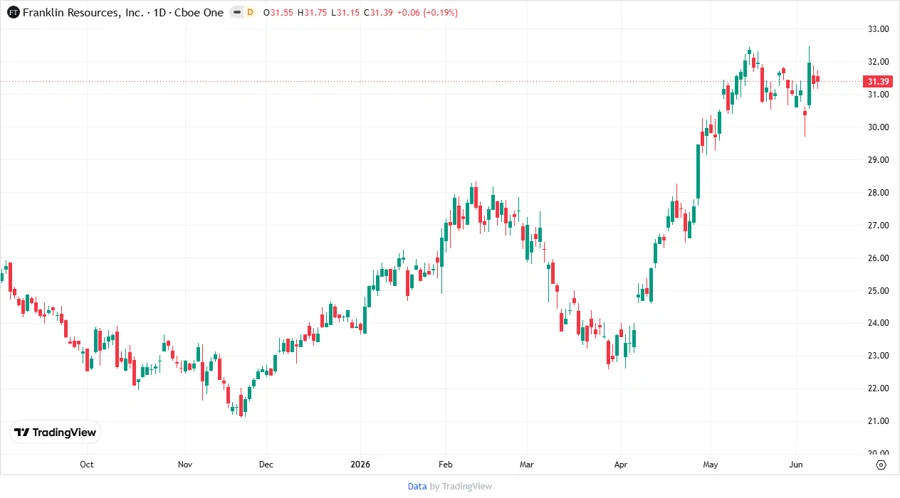The width and height of the screenshot is (900, 498).
Task: Open chart settings gear icon
Action: pos(881,465)
